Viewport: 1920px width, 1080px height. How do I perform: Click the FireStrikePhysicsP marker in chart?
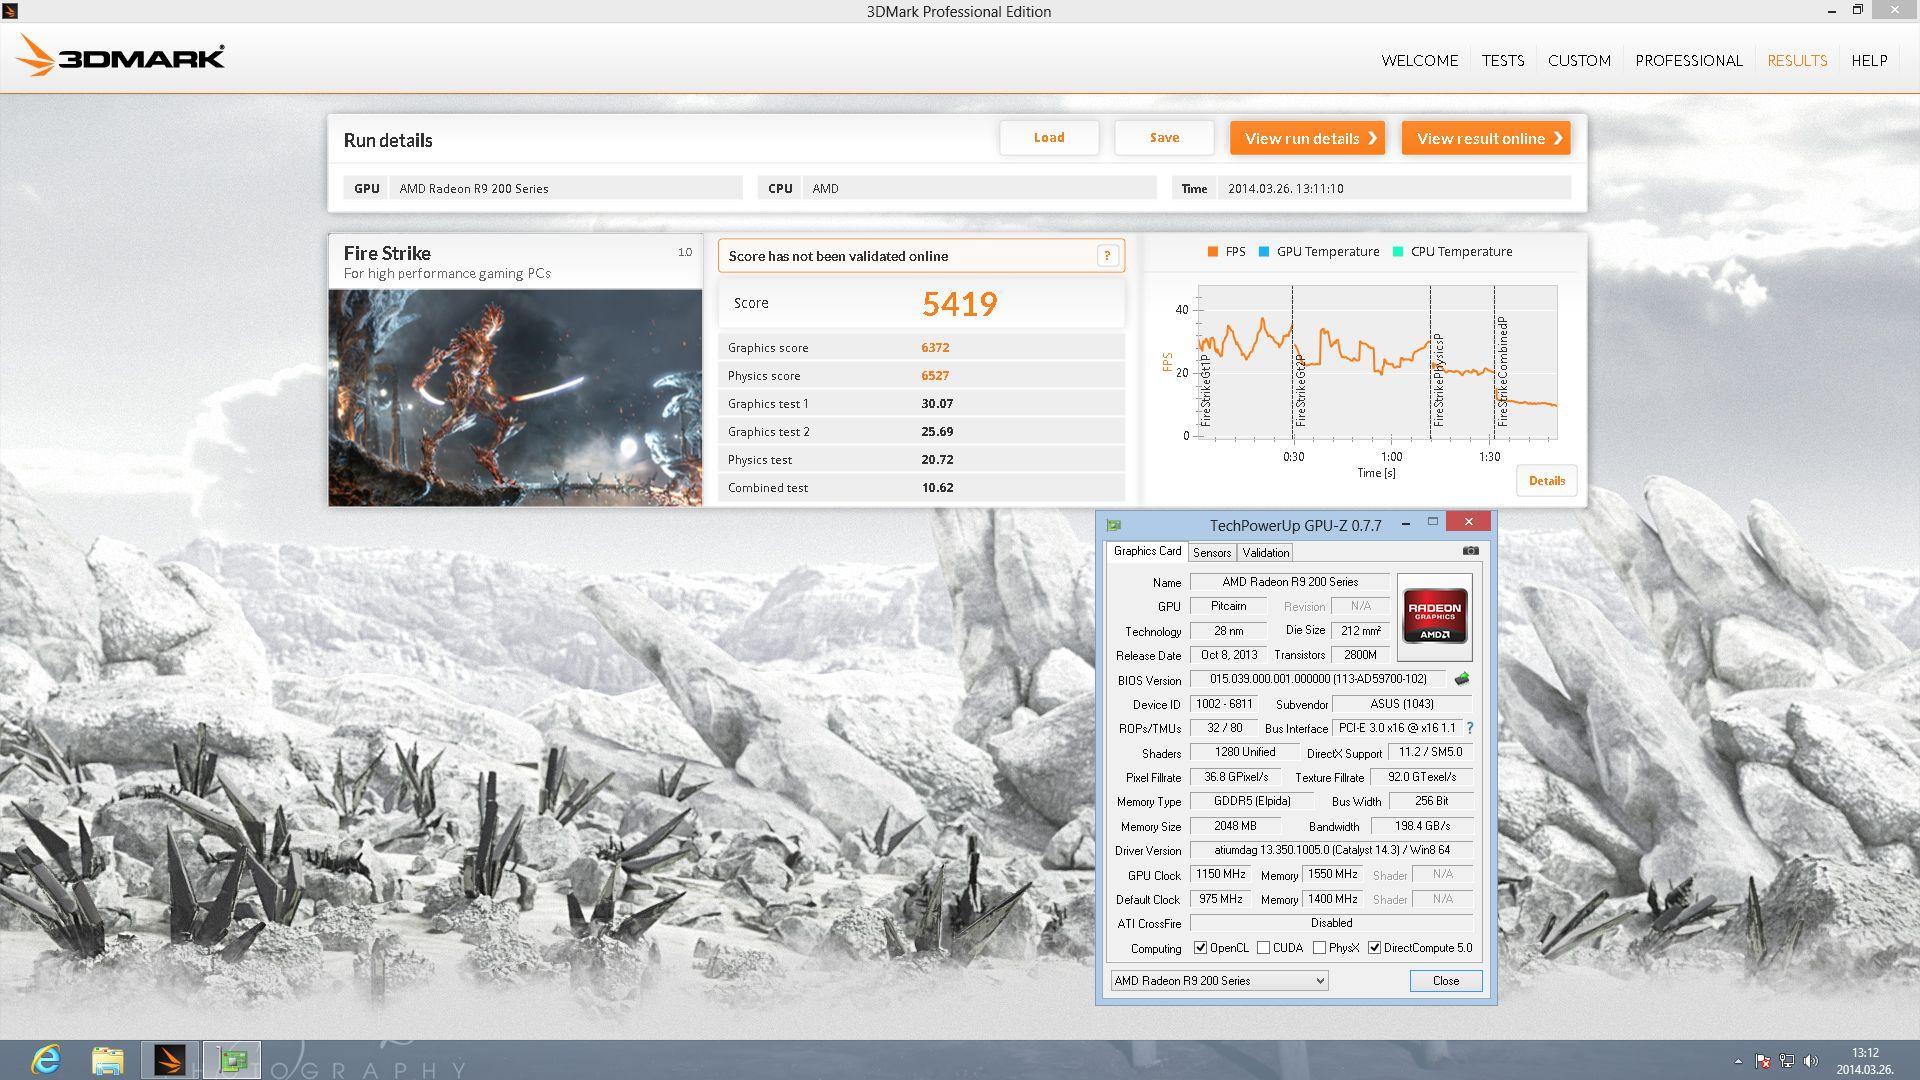click(1438, 380)
